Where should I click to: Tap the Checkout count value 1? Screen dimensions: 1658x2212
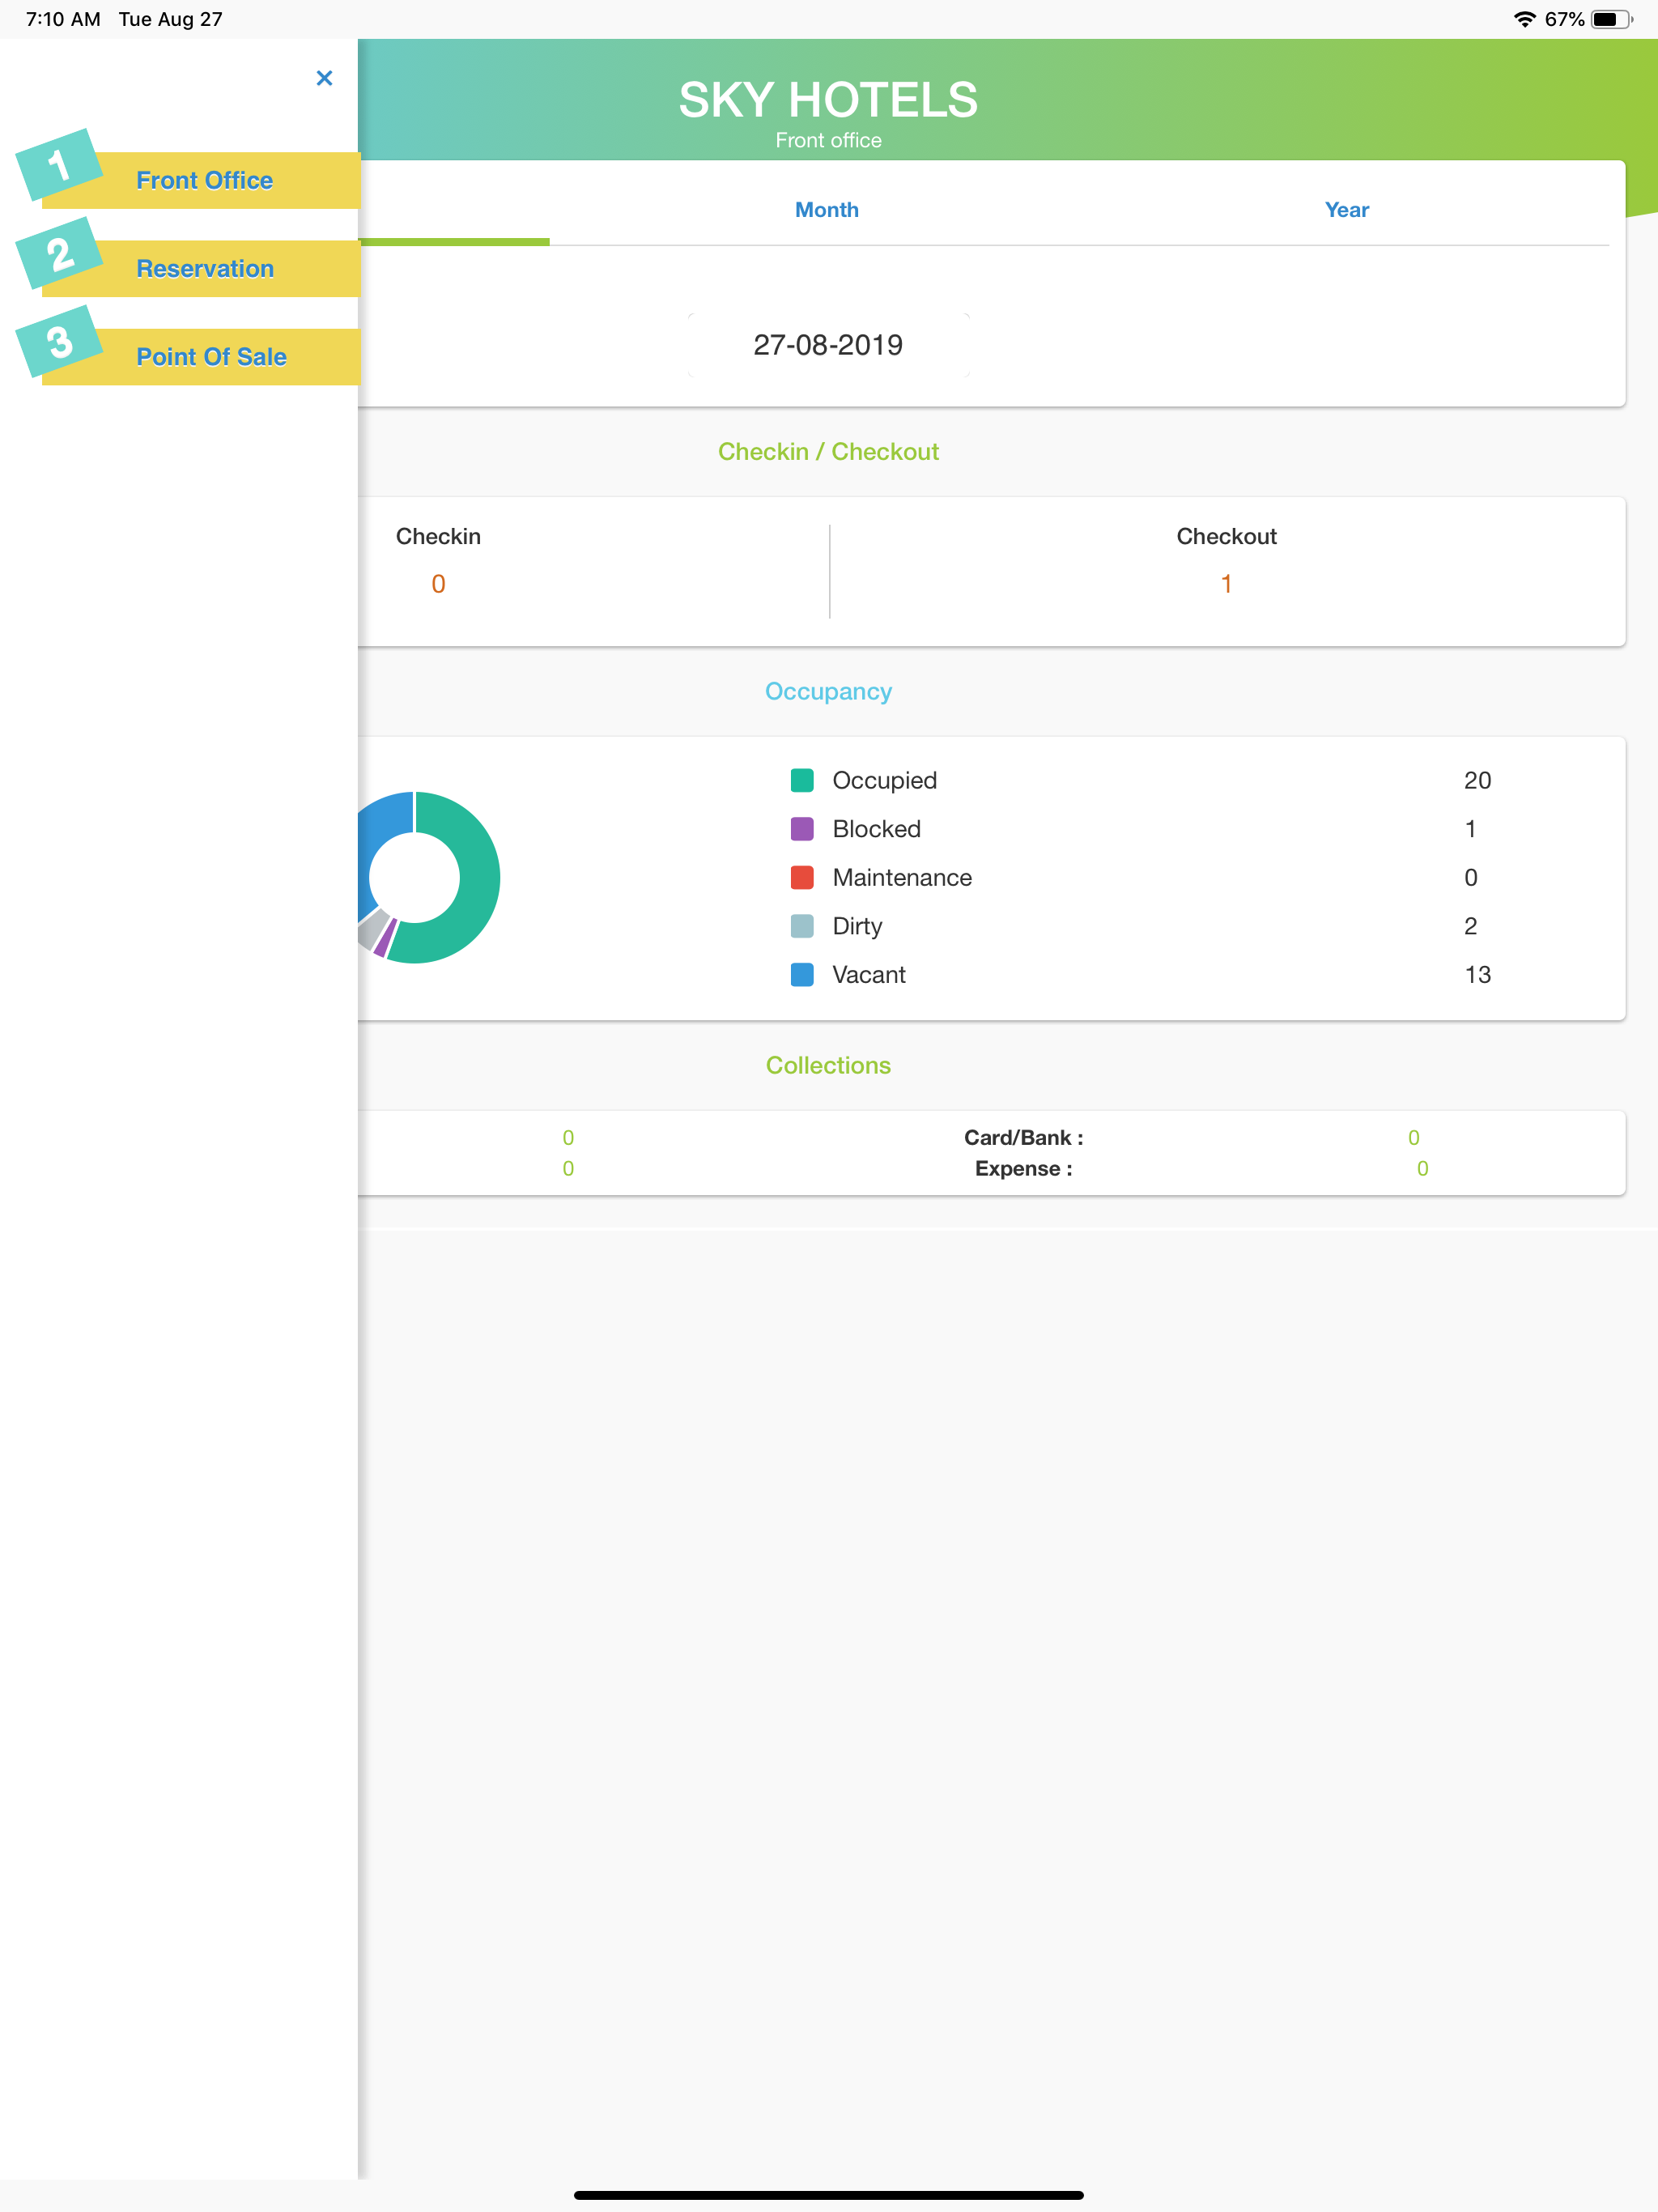[1226, 584]
